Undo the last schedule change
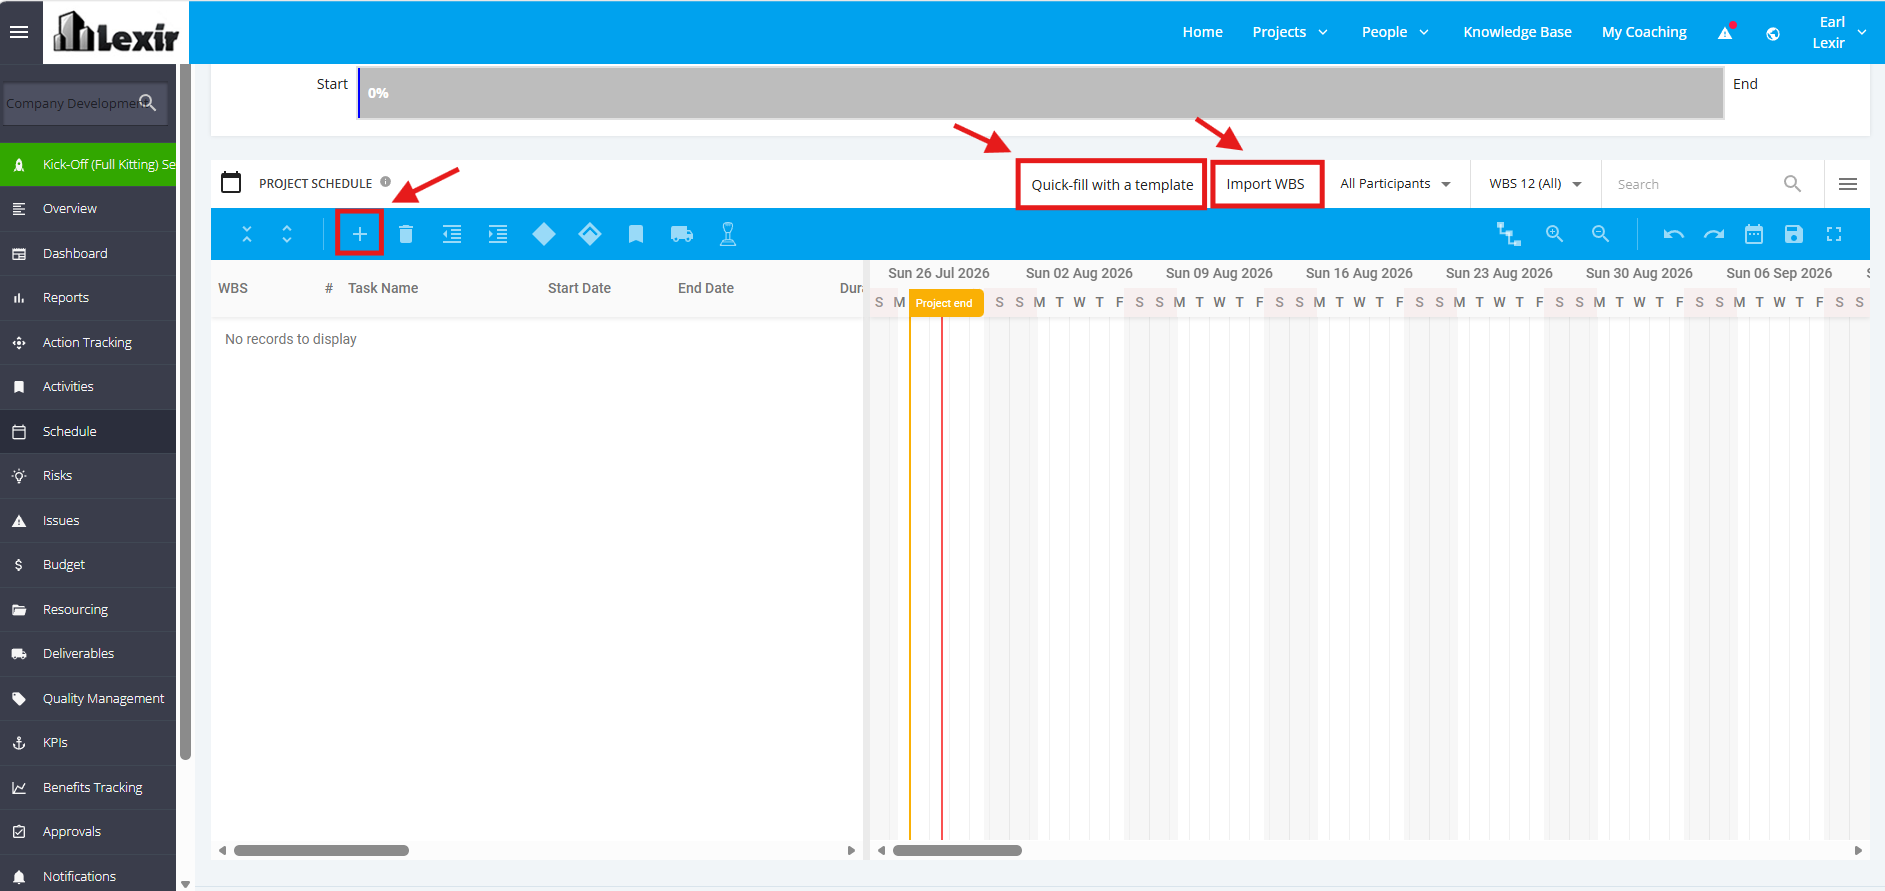This screenshot has width=1885, height=891. [1674, 234]
